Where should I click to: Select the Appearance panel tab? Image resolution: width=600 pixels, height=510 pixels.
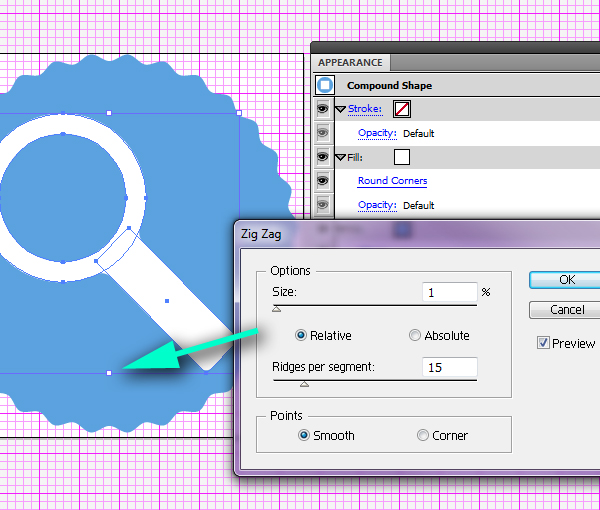point(351,62)
